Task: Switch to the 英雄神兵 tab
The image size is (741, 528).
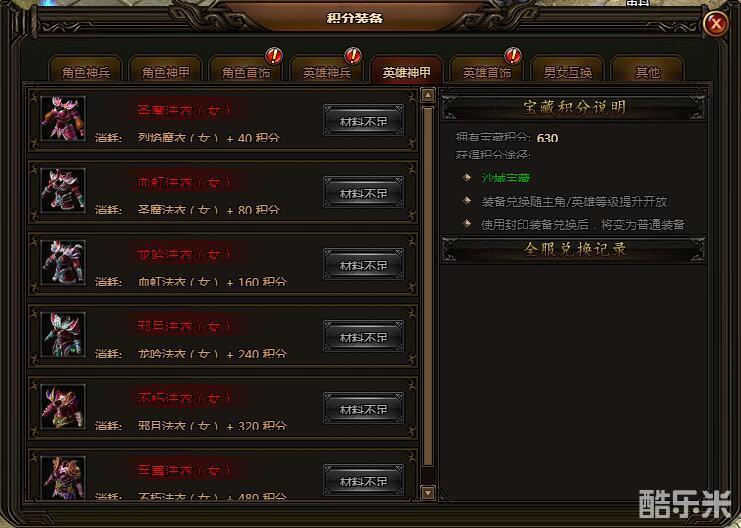Action: (x=327, y=70)
